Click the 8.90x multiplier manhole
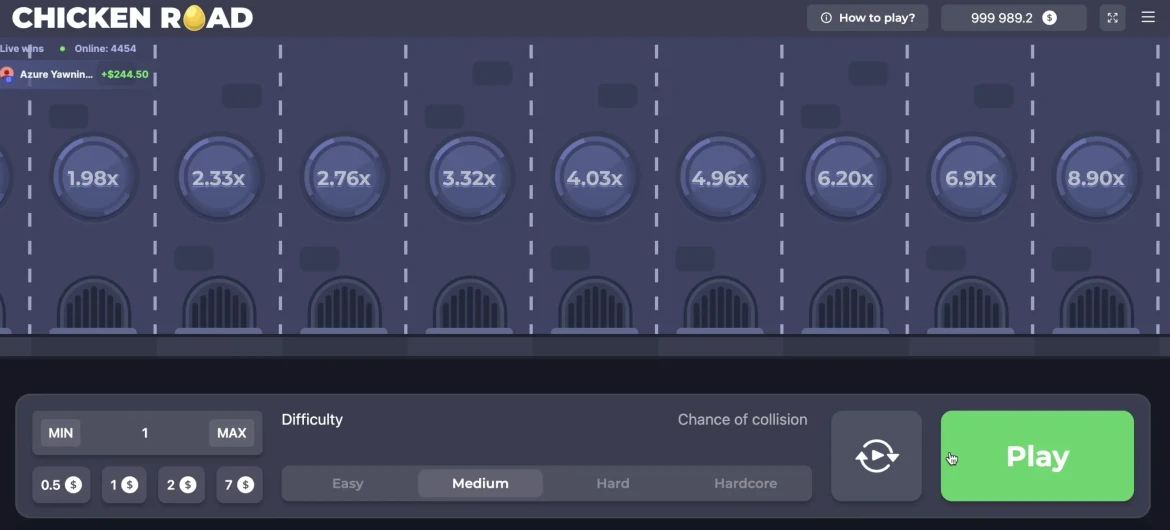Viewport: 1170px width, 530px height. (x=1095, y=178)
